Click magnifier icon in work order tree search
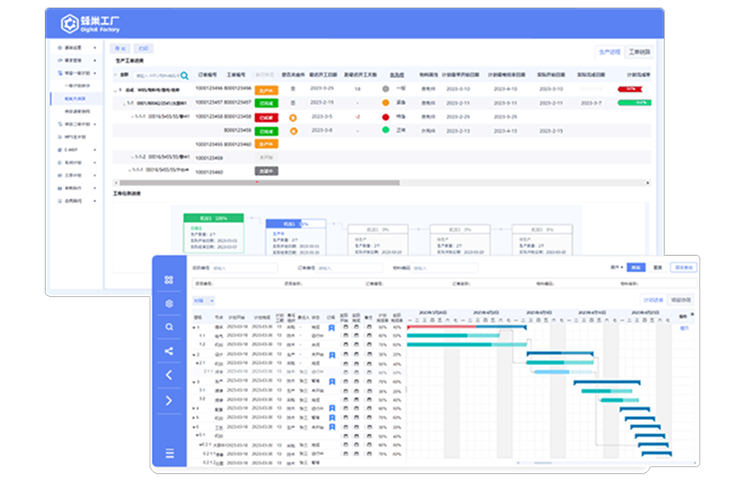Screen dimensions: 730x482 coord(184,75)
